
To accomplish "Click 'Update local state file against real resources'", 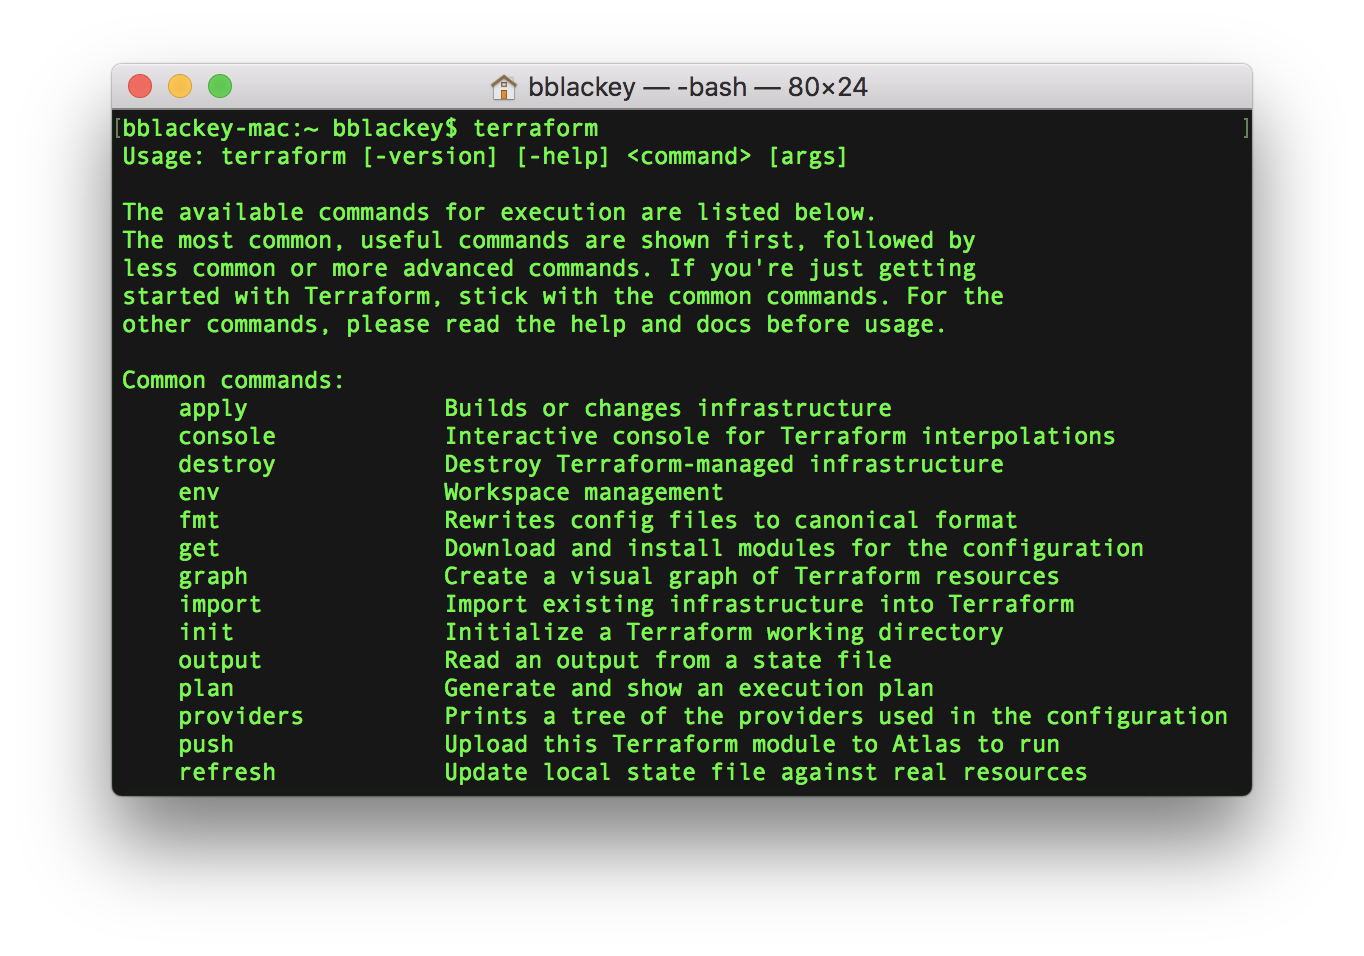I will coord(766,772).
